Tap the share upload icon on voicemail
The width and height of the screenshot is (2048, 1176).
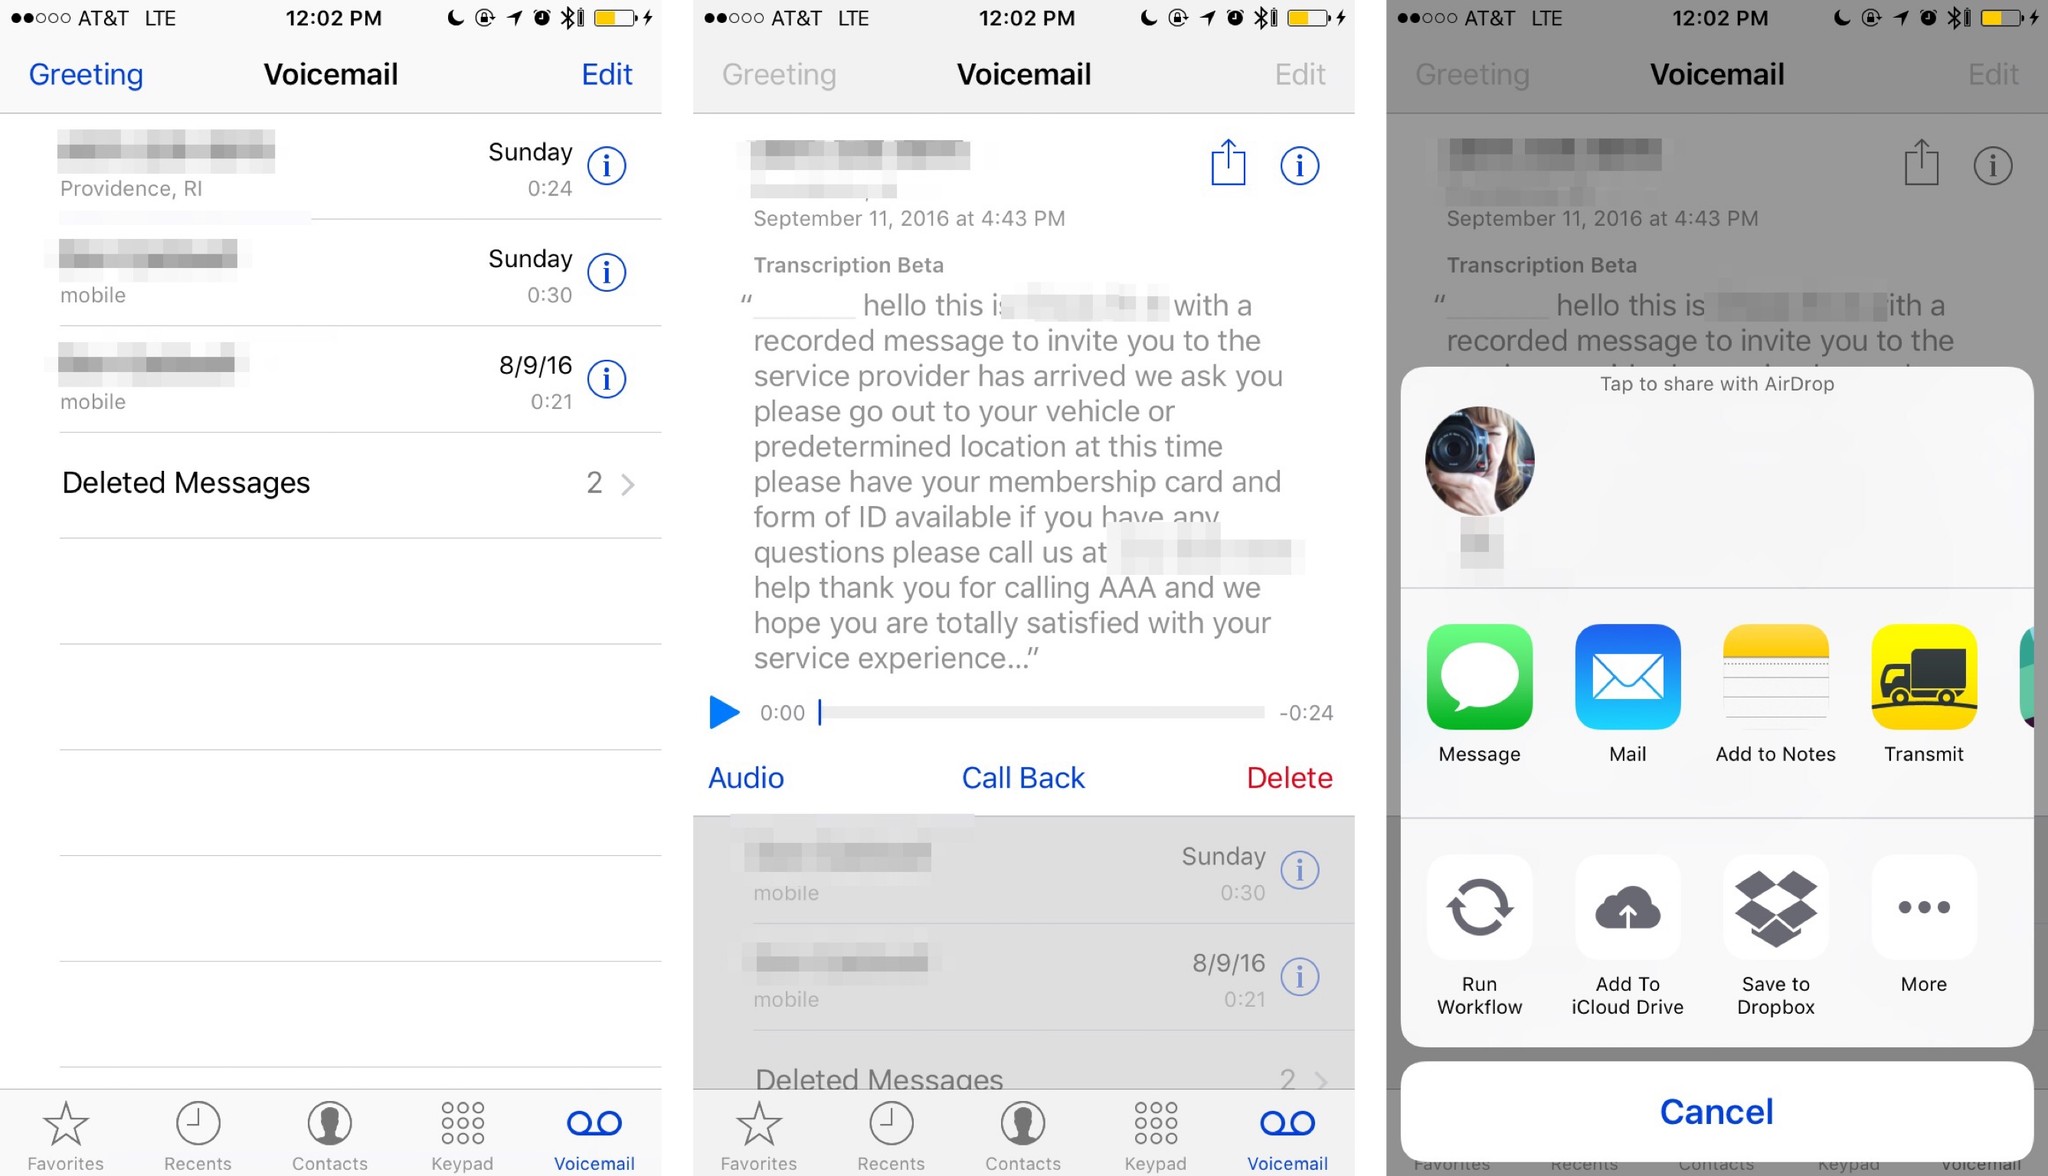(1228, 165)
